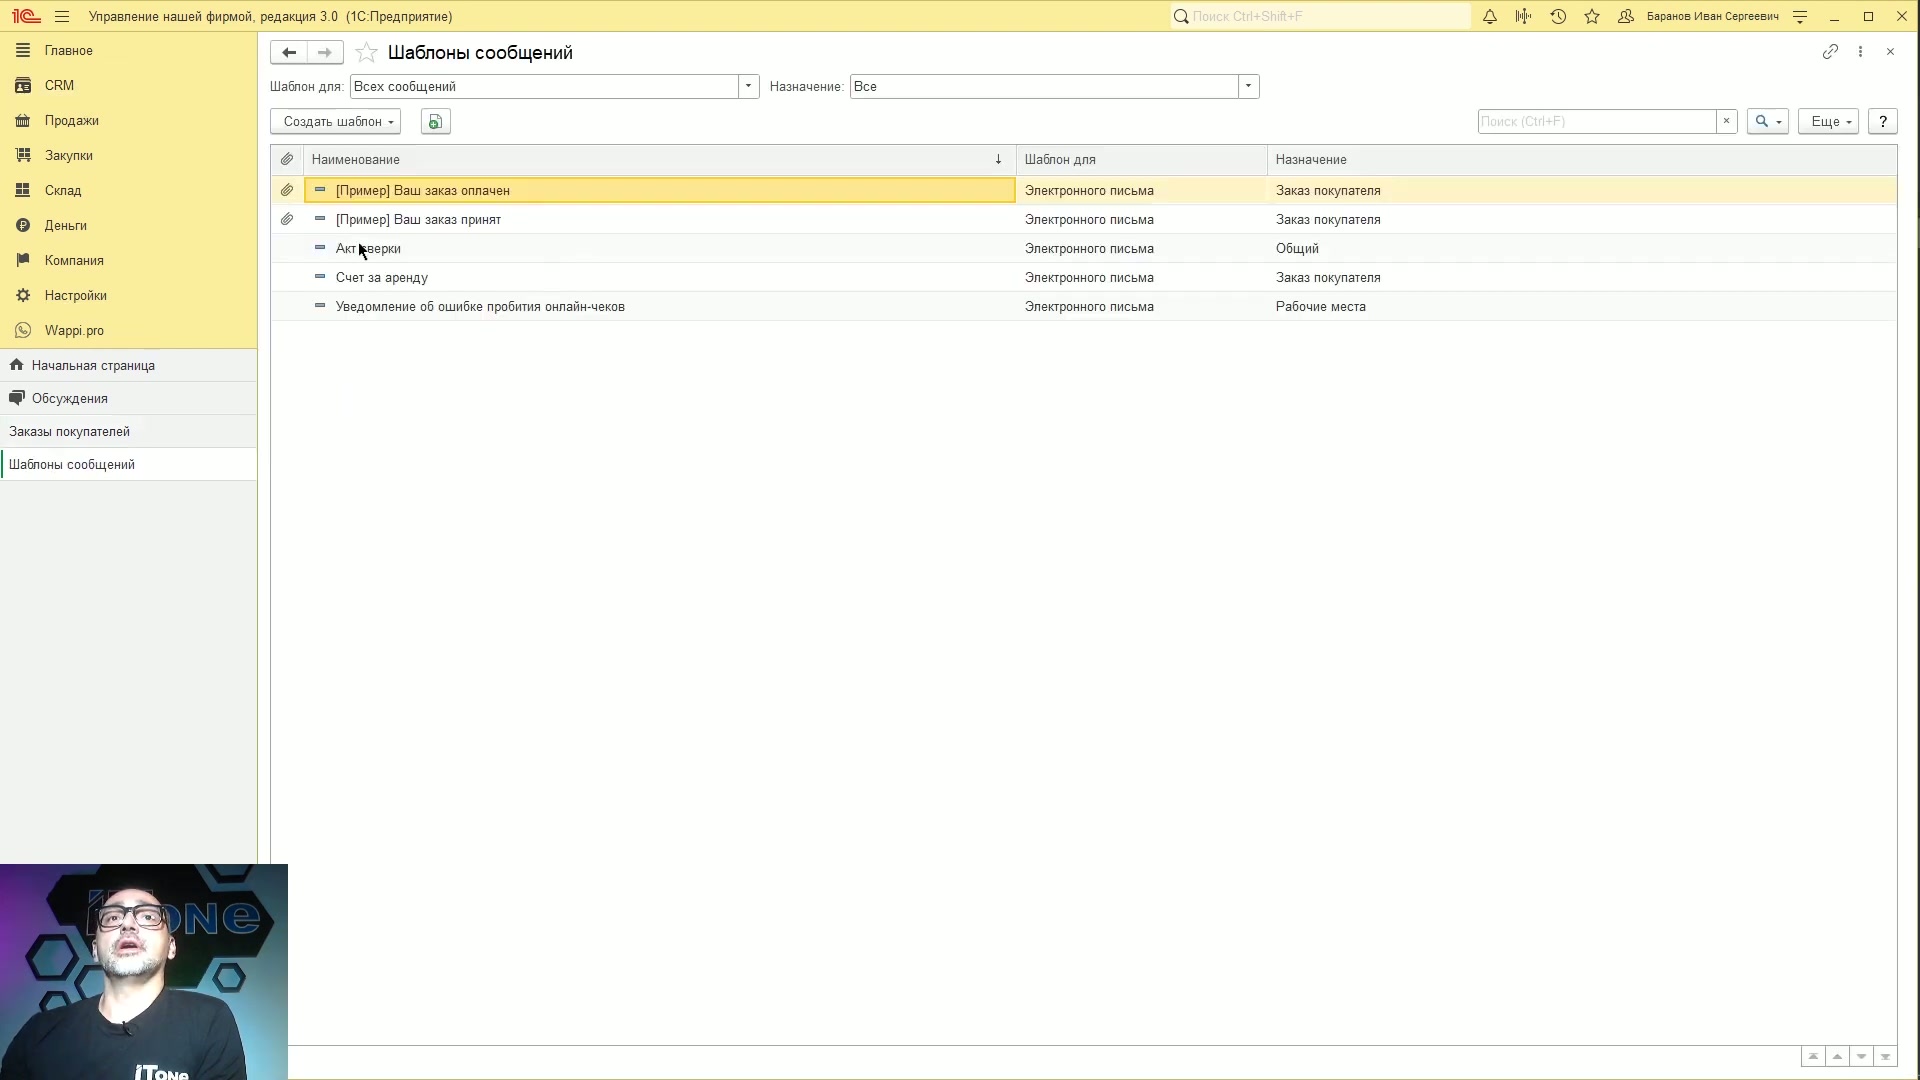The height and width of the screenshot is (1080, 1920).
Task: Open the history clock icon
Action: click(1558, 16)
